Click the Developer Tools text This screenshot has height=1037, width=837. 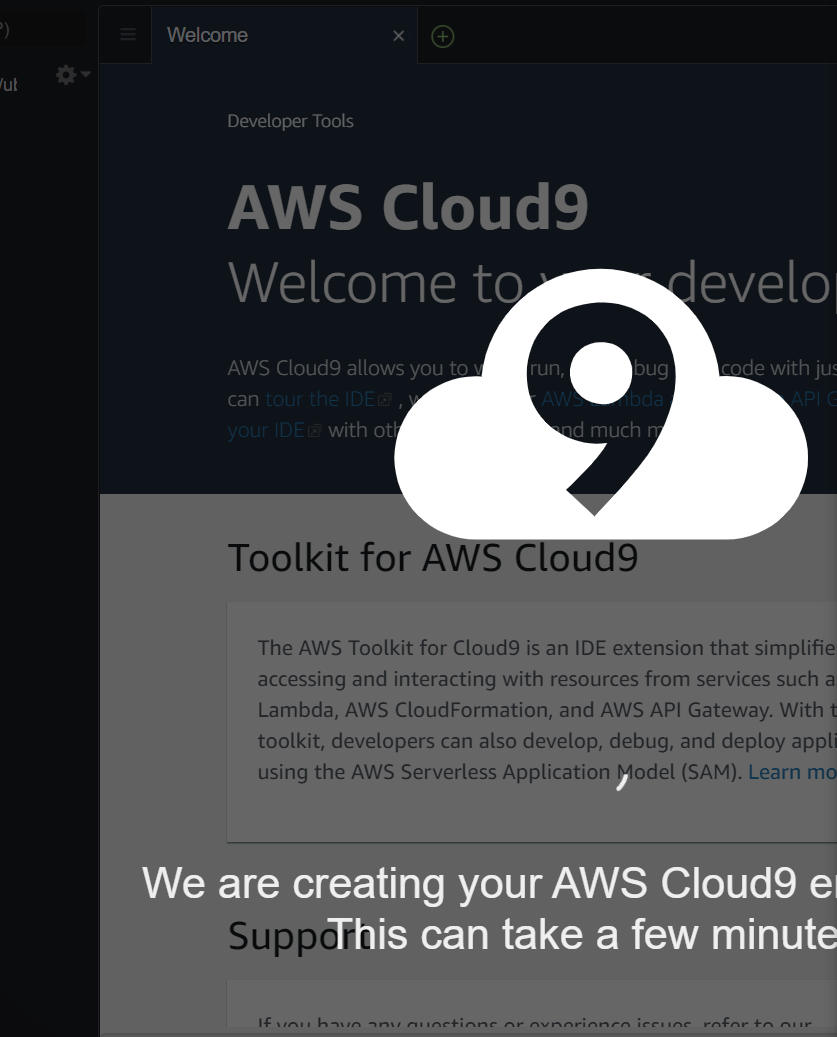point(290,121)
